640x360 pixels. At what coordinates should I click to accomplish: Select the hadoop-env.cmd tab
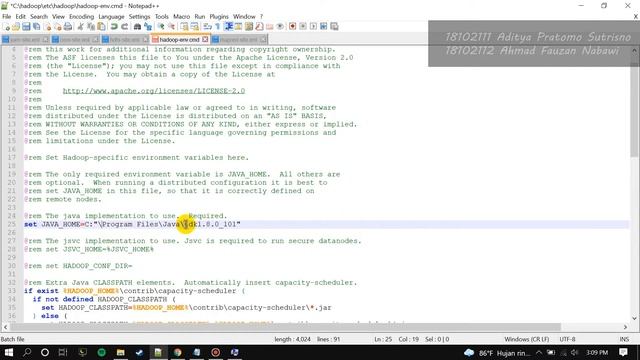coord(180,40)
